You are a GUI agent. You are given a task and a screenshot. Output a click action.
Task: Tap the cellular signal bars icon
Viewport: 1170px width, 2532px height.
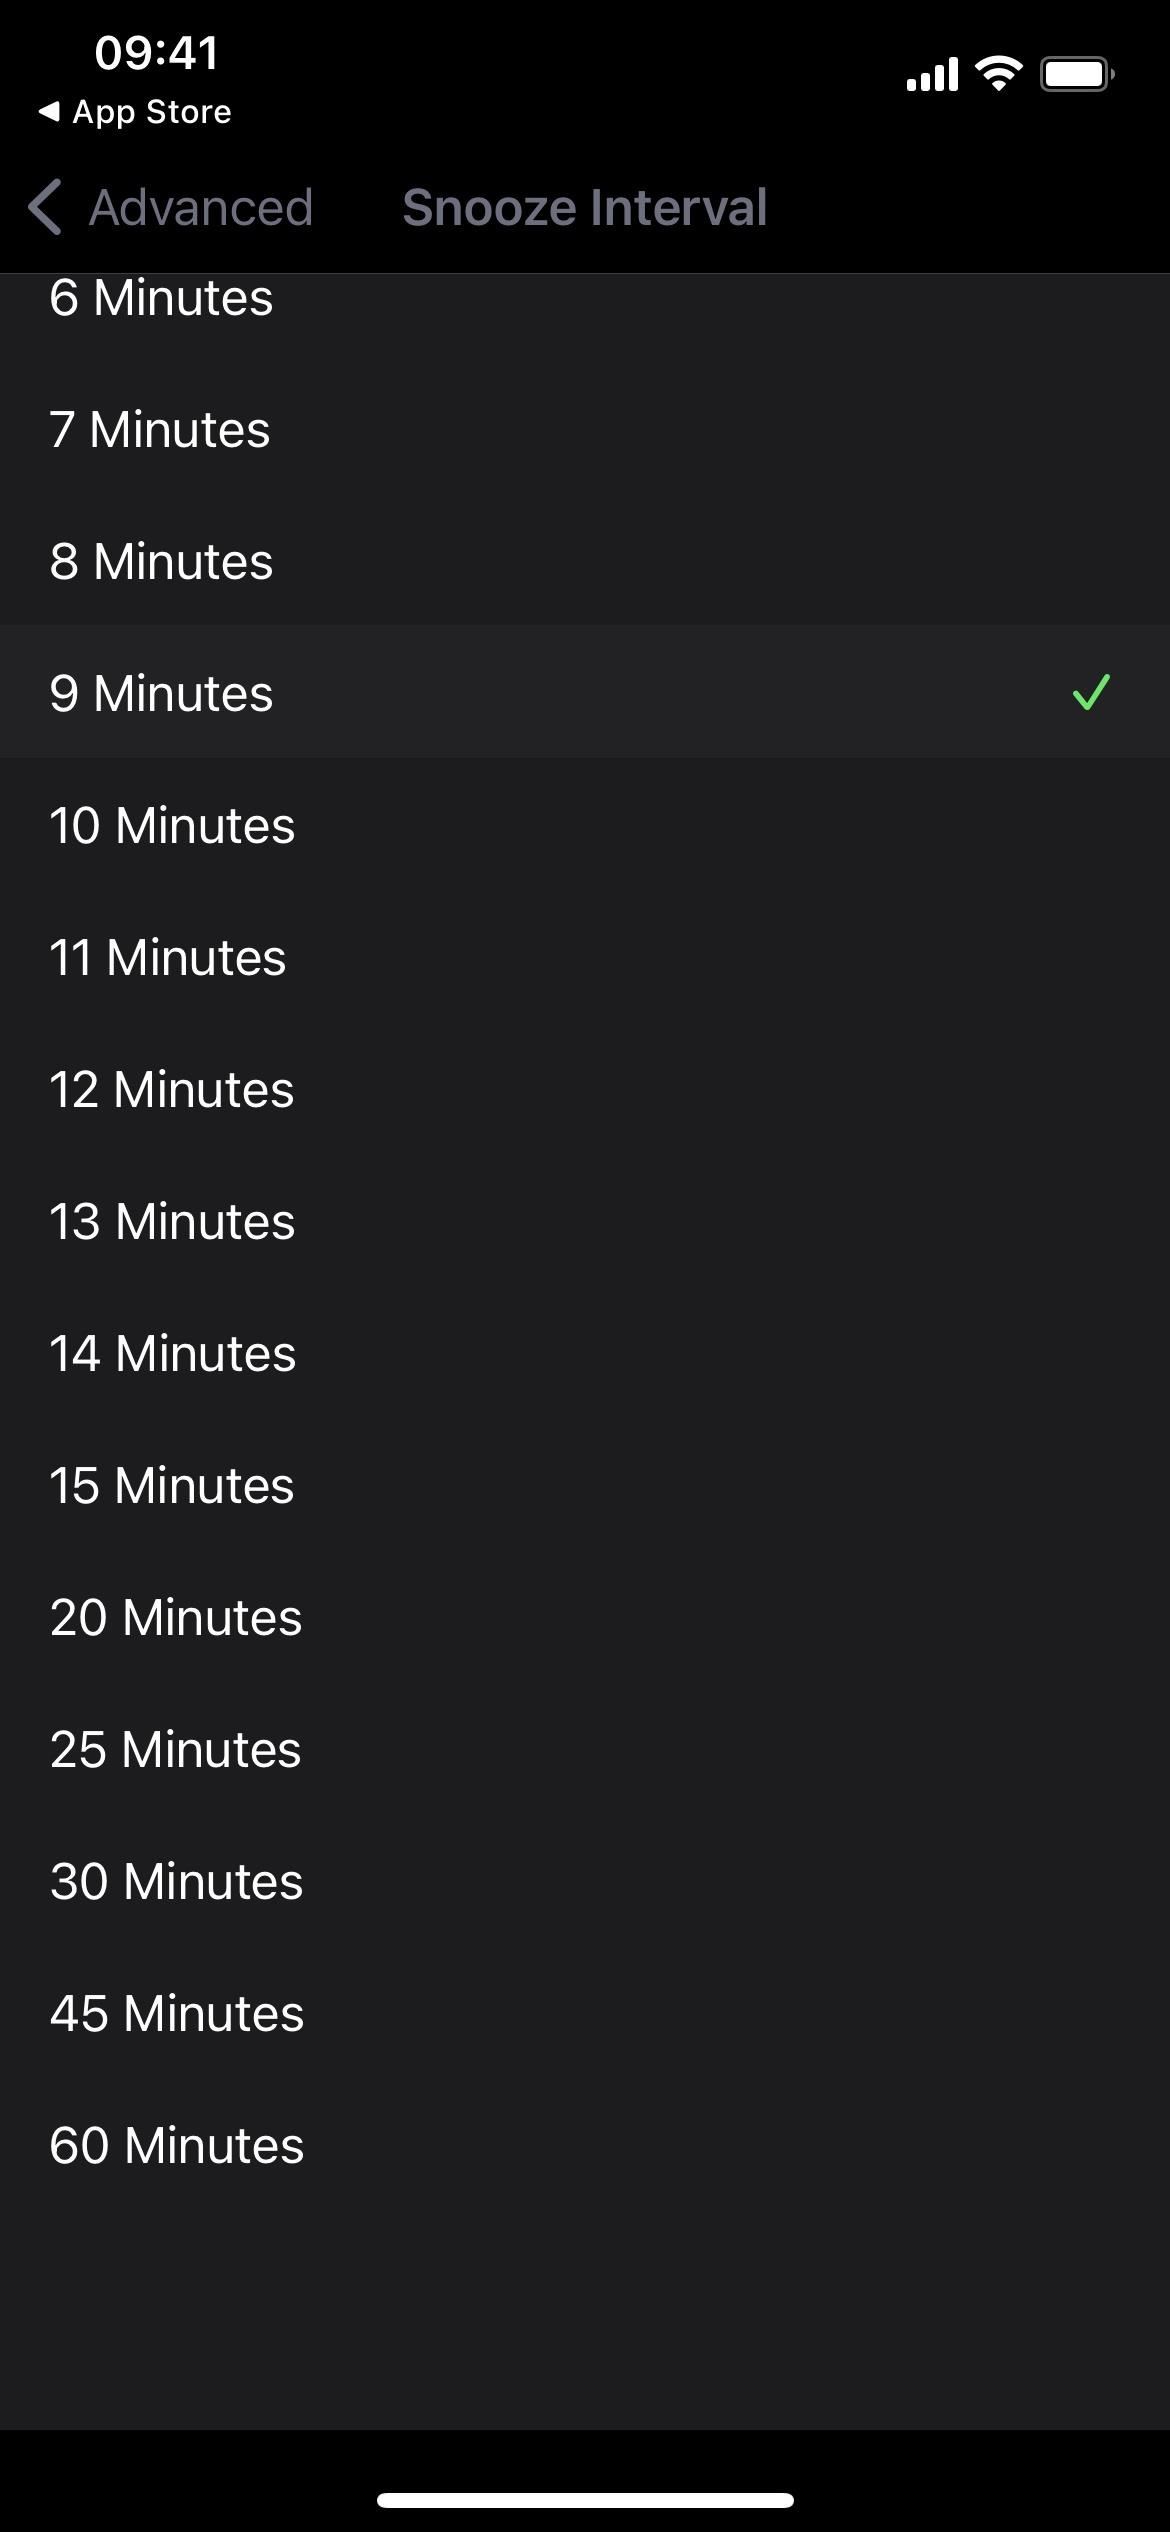coord(932,74)
